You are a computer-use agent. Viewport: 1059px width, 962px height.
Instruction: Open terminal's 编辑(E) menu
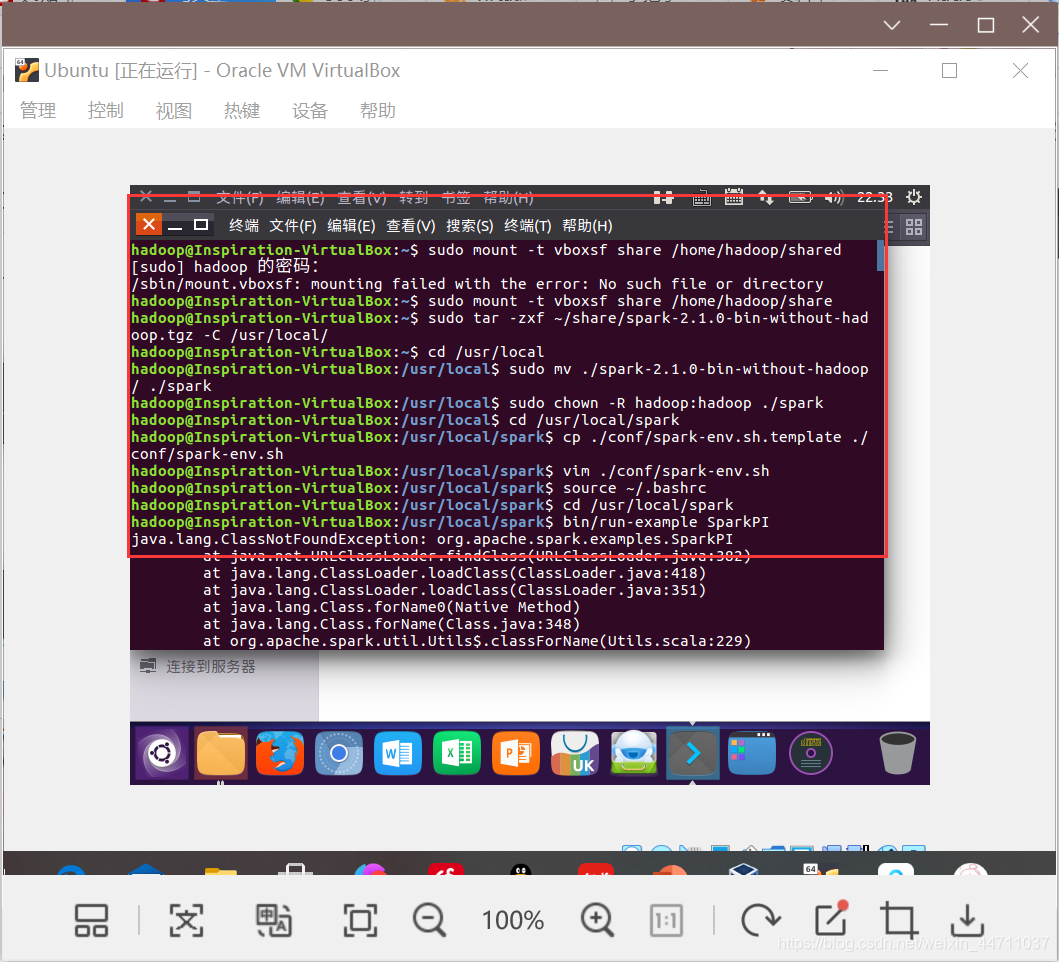[351, 226]
